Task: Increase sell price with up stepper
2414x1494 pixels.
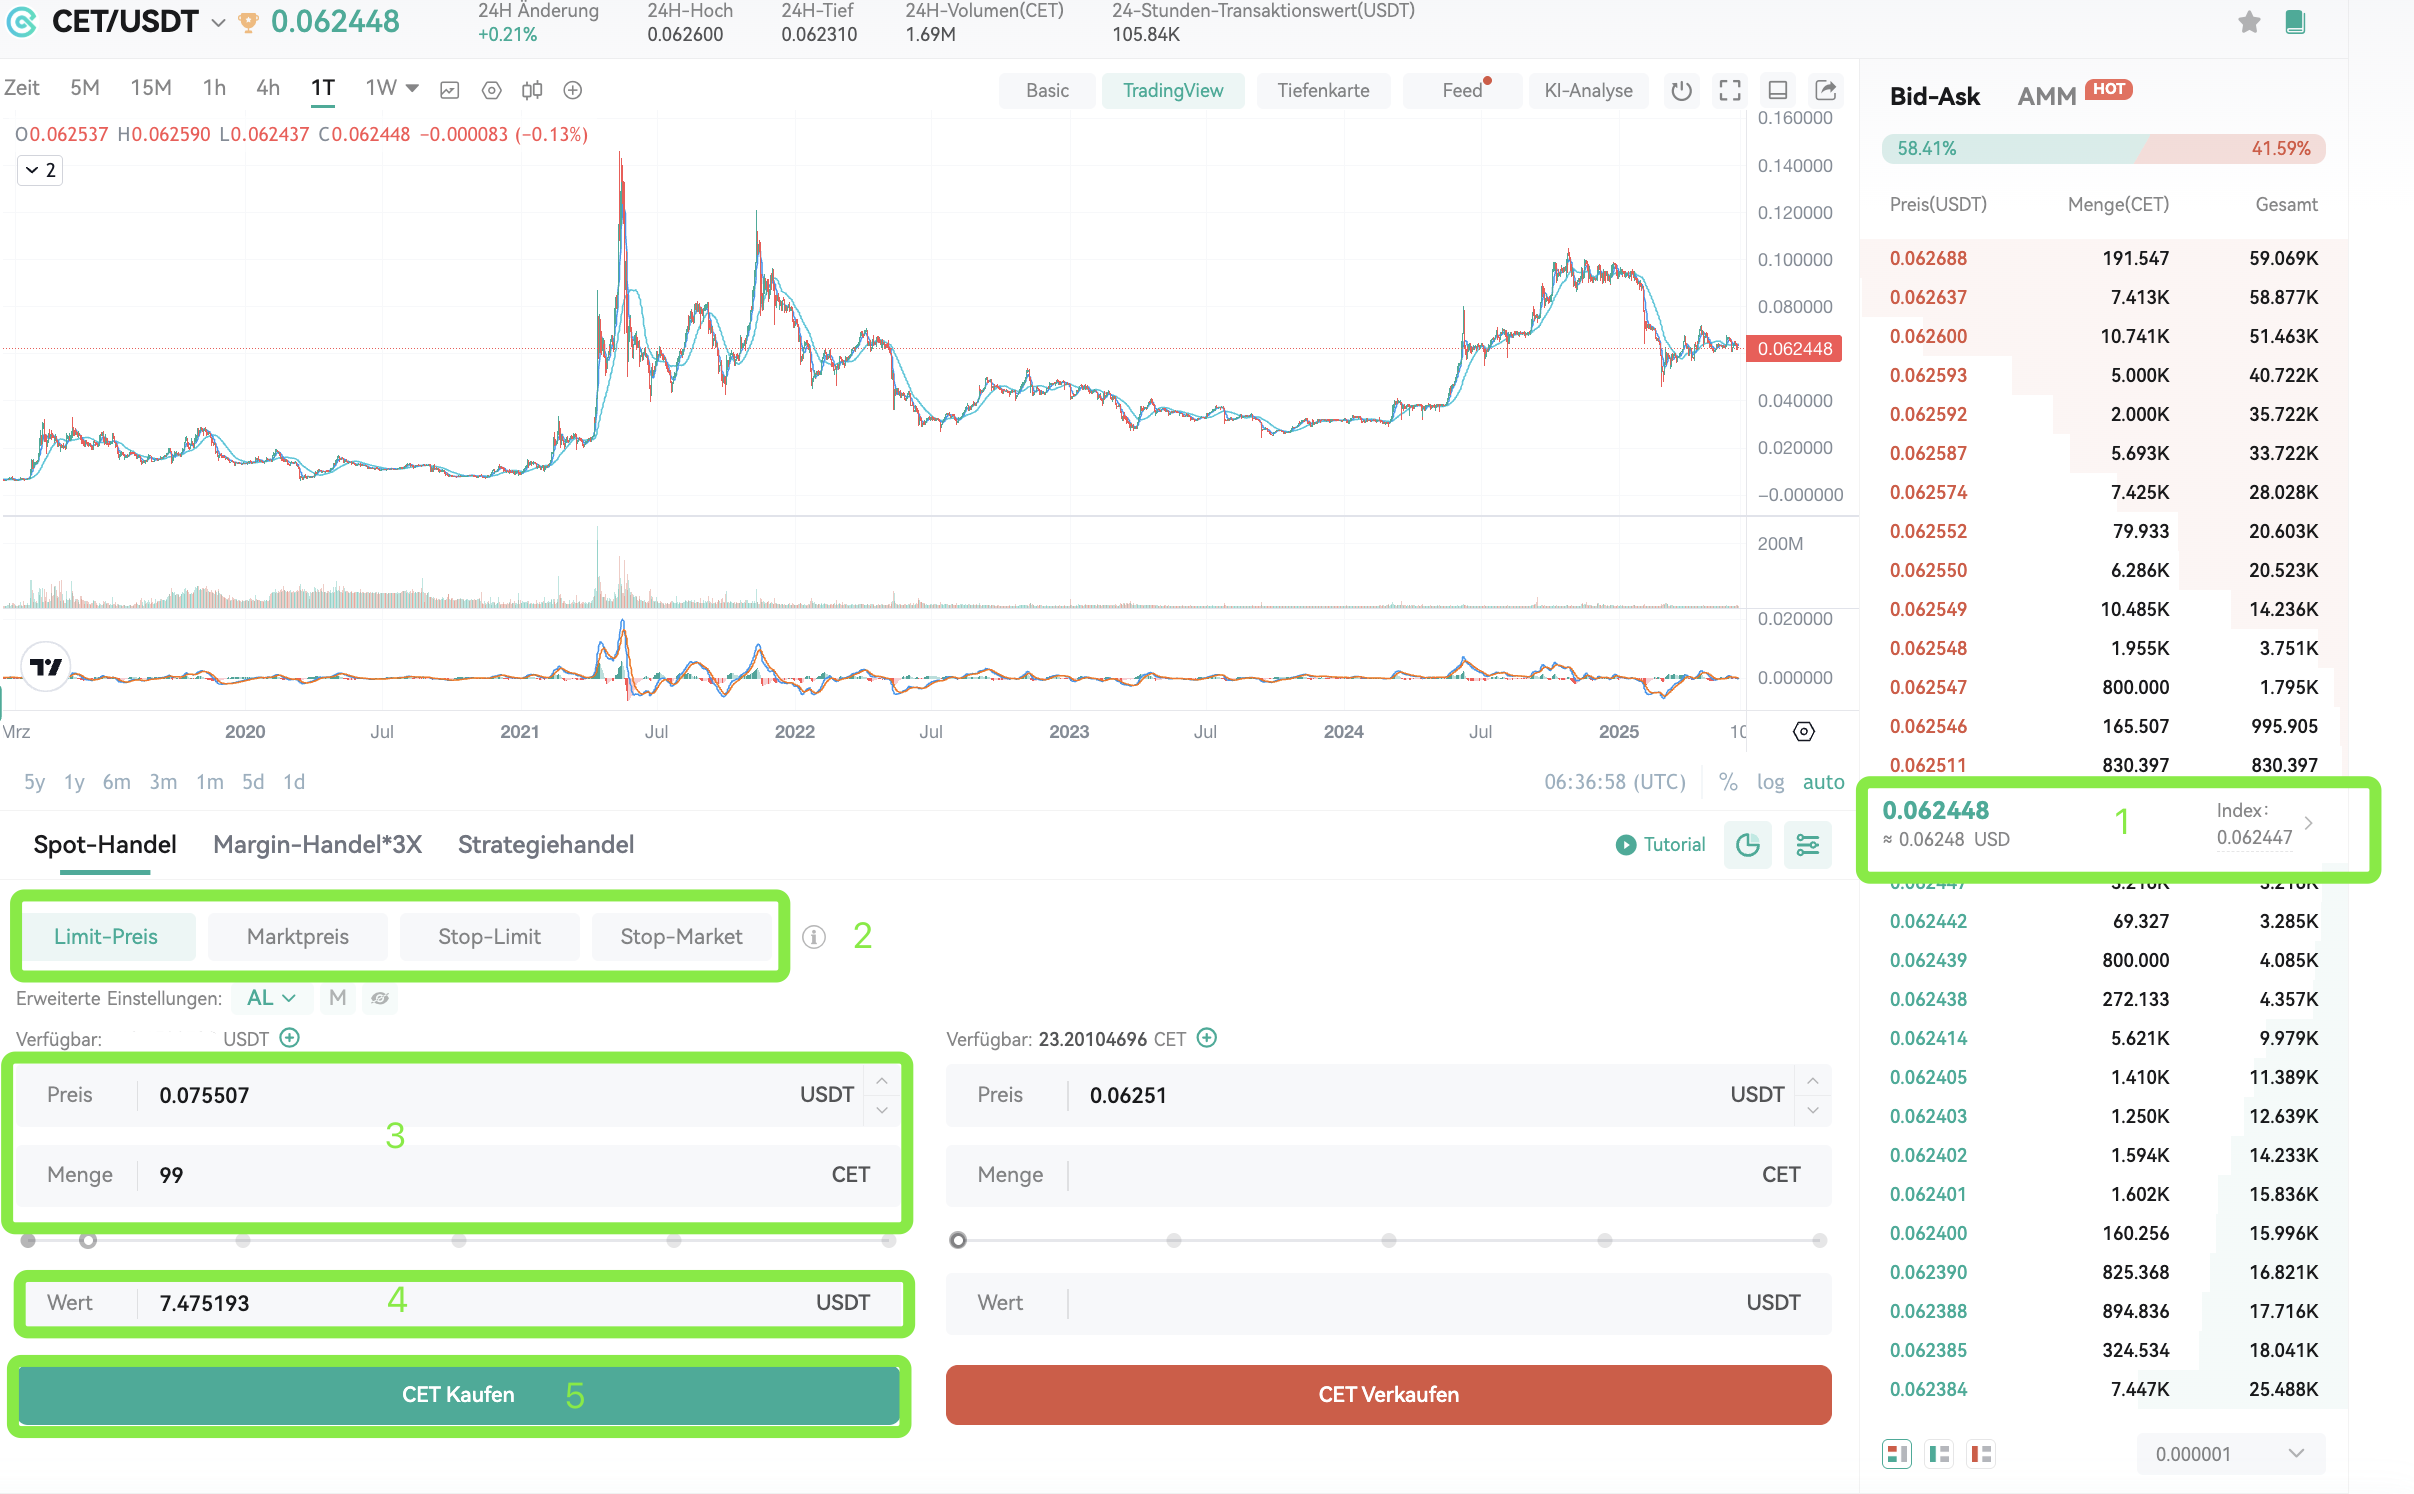Action: coord(1813,1082)
